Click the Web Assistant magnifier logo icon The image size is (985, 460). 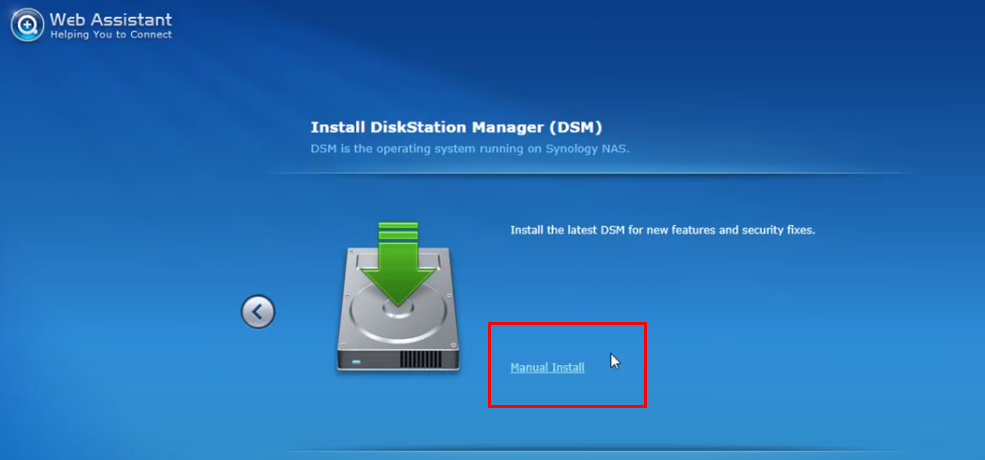(x=28, y=25)
